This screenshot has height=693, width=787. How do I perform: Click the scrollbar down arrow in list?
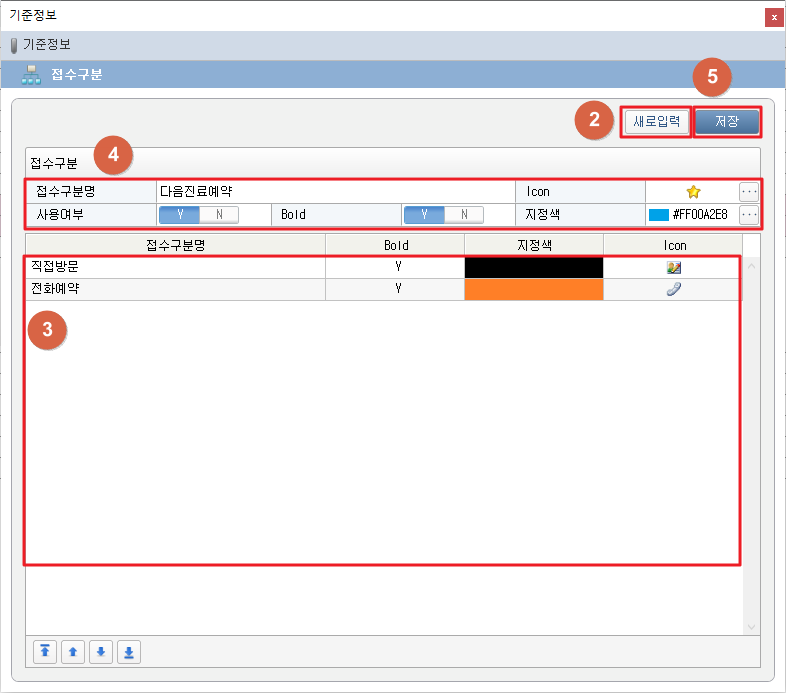coord(752,626)
